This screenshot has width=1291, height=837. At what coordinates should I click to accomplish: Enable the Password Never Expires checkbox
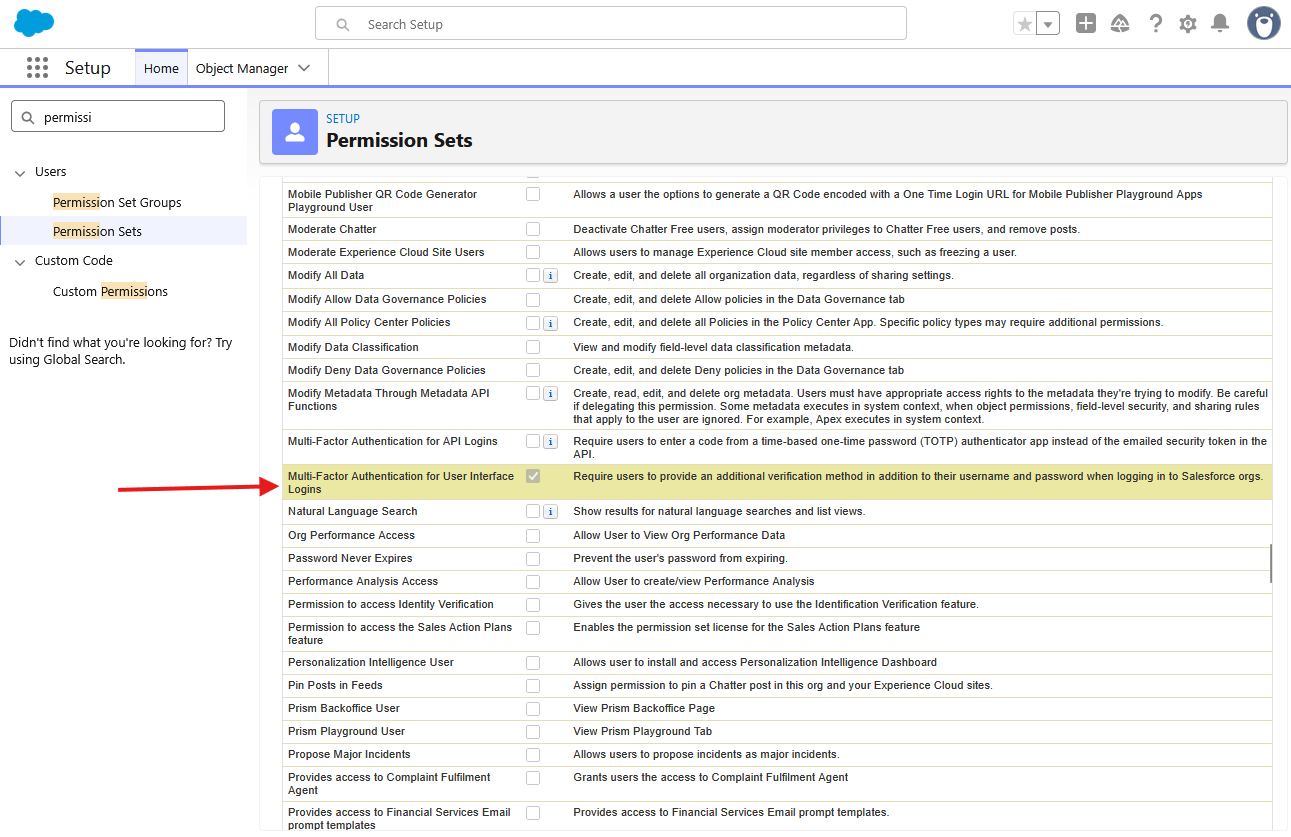coord(533,559)
